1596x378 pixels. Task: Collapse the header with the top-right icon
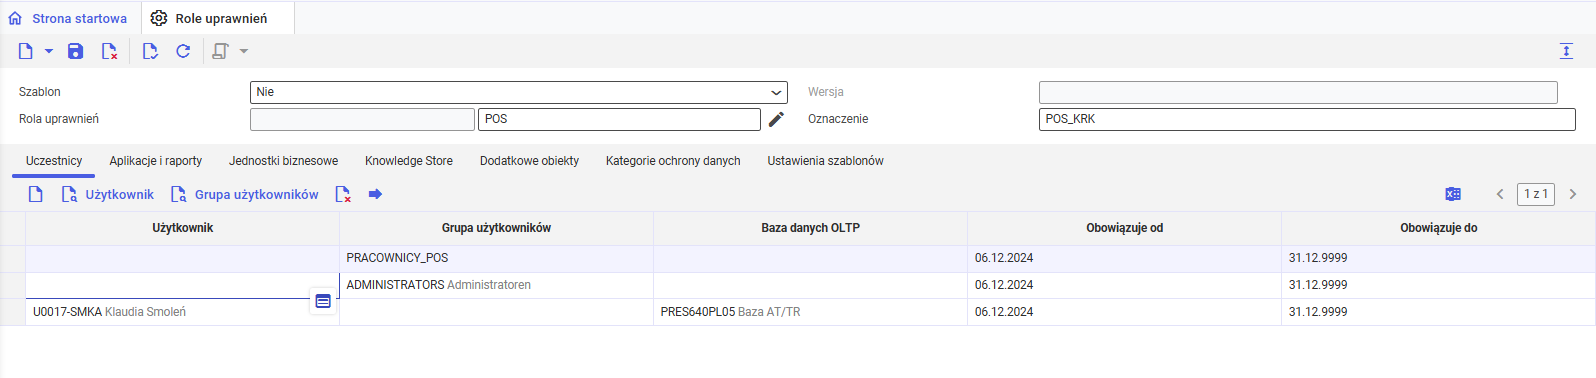coord(1566,51)
